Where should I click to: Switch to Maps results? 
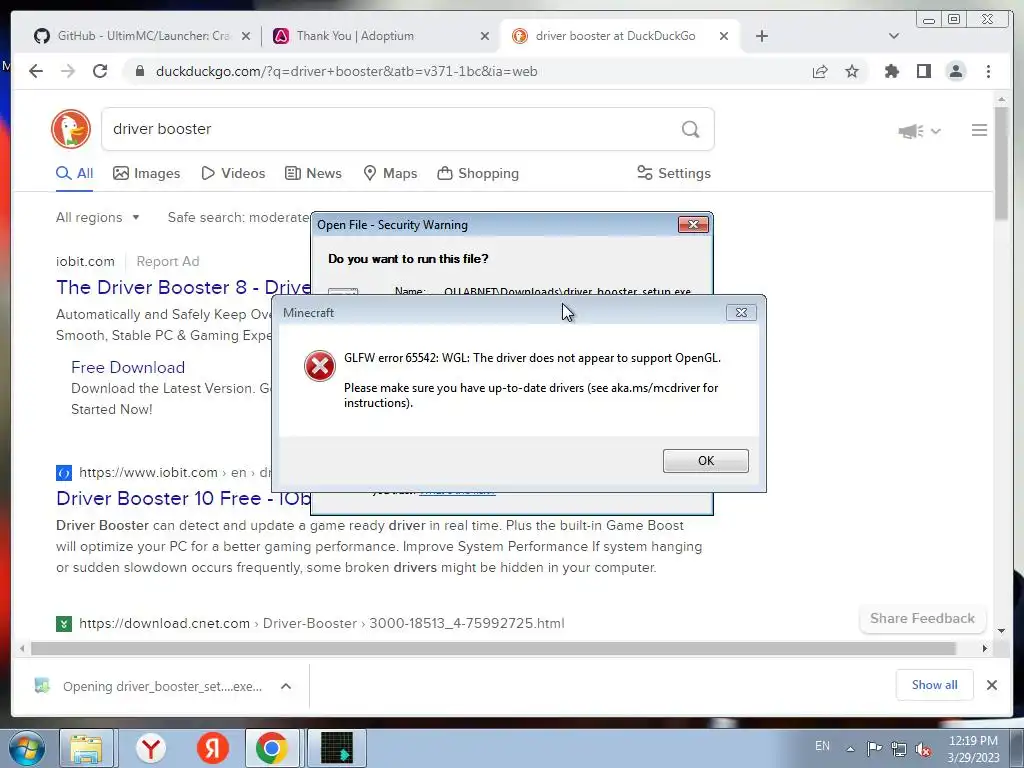tap(390, 173)
